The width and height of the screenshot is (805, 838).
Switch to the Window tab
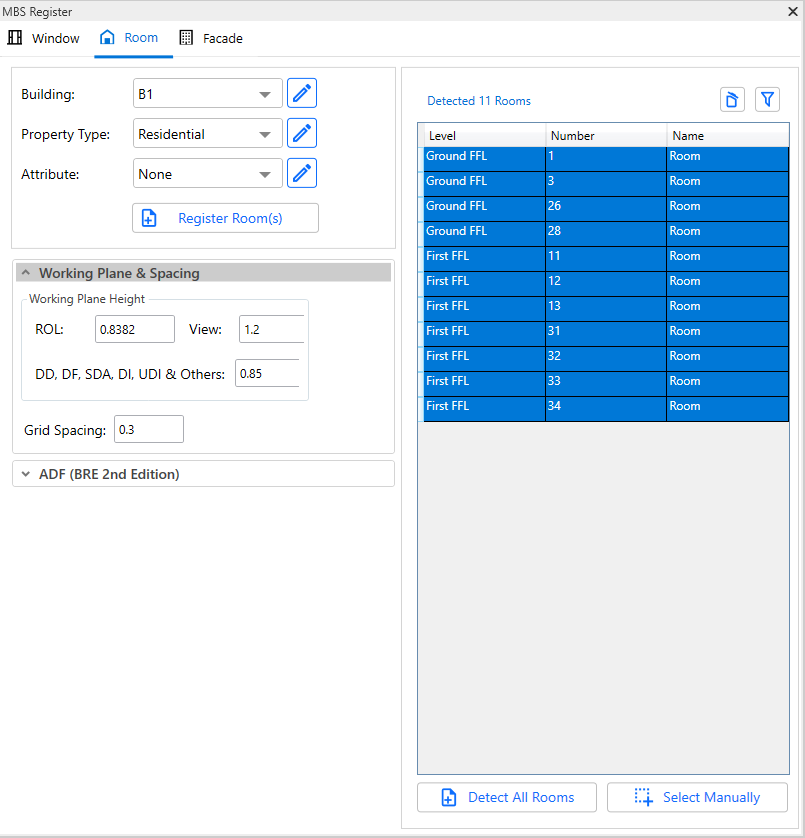pos(55,38)
